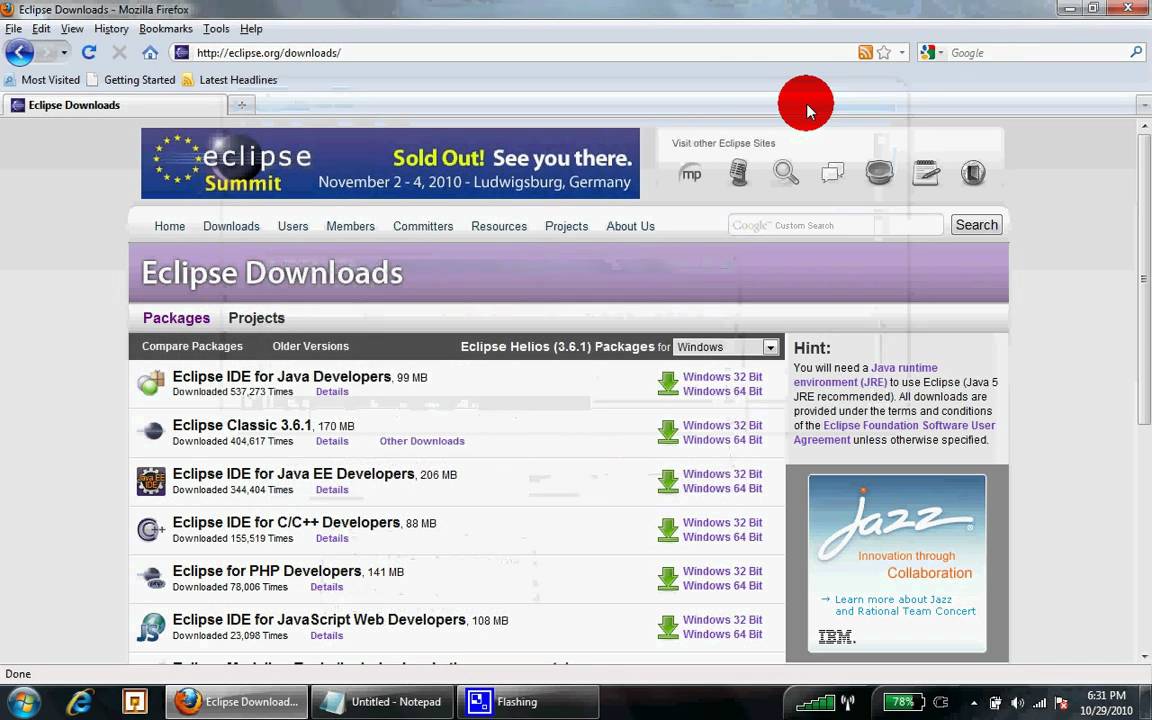Open the notepad with pencil Eclipse site icon
The image size is (1152, 720).
click(x=926, y=173)
